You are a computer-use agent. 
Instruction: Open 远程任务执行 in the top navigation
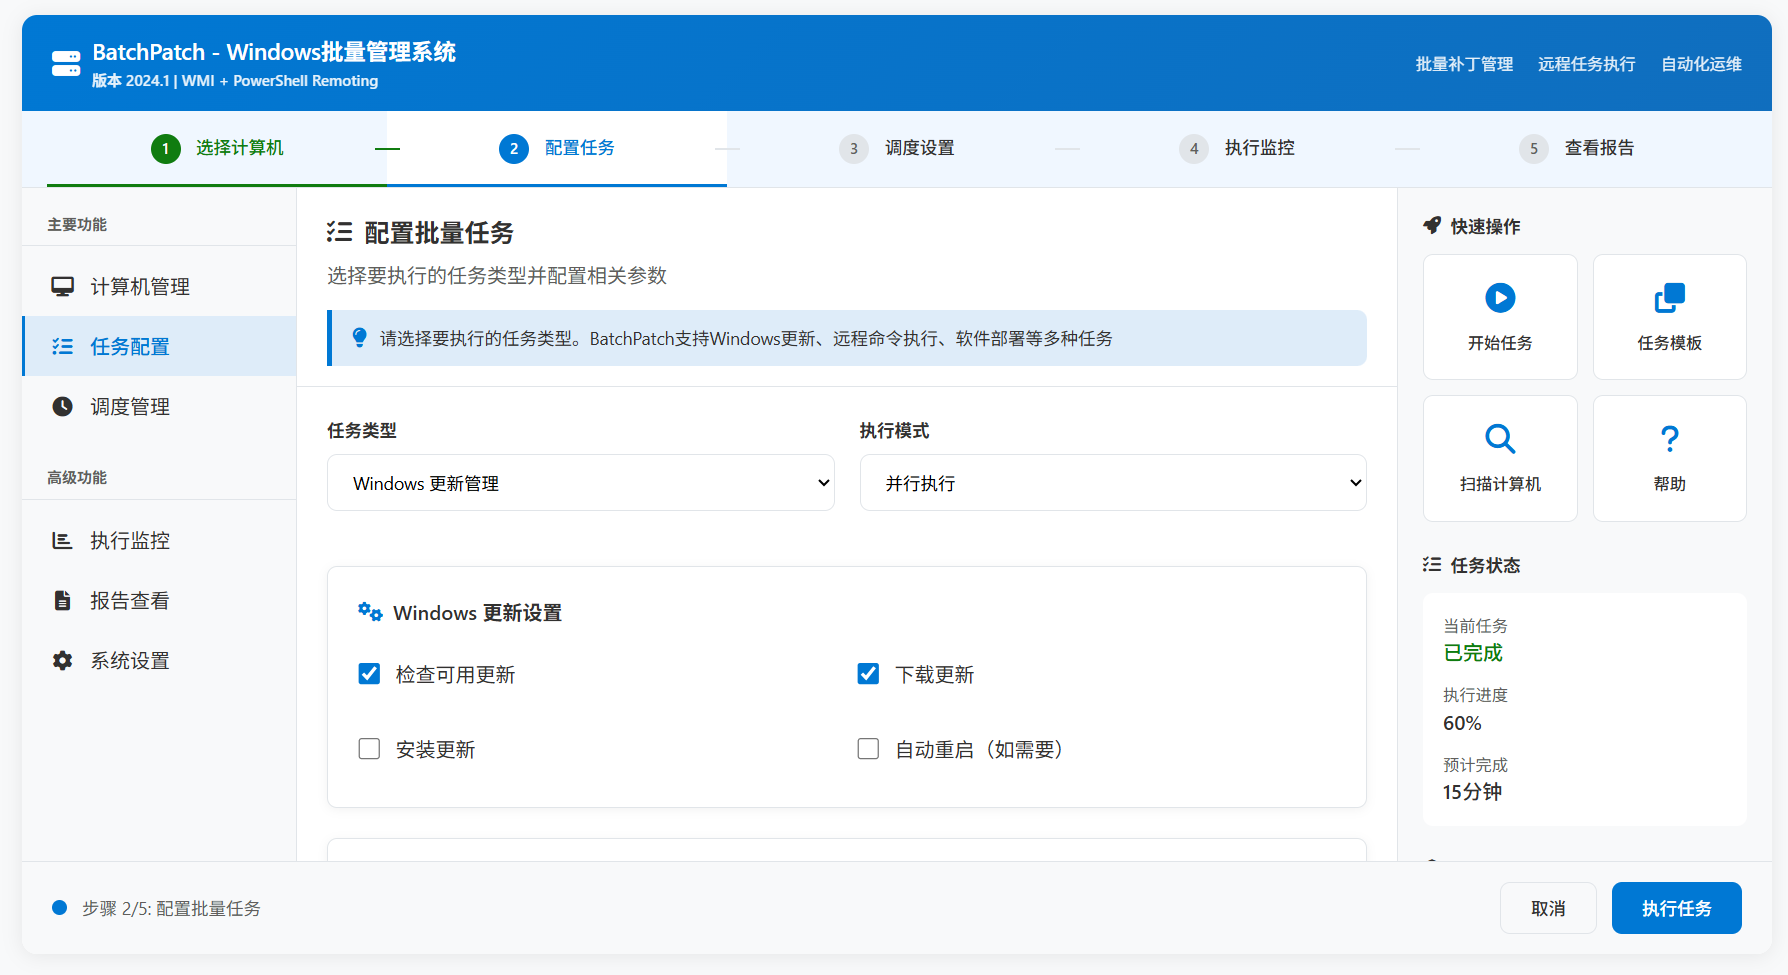(x=1587, y=64)
